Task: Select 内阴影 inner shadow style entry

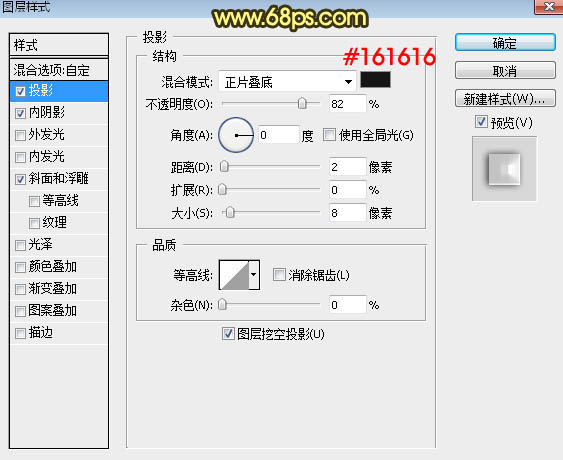Action: (59, 113)
